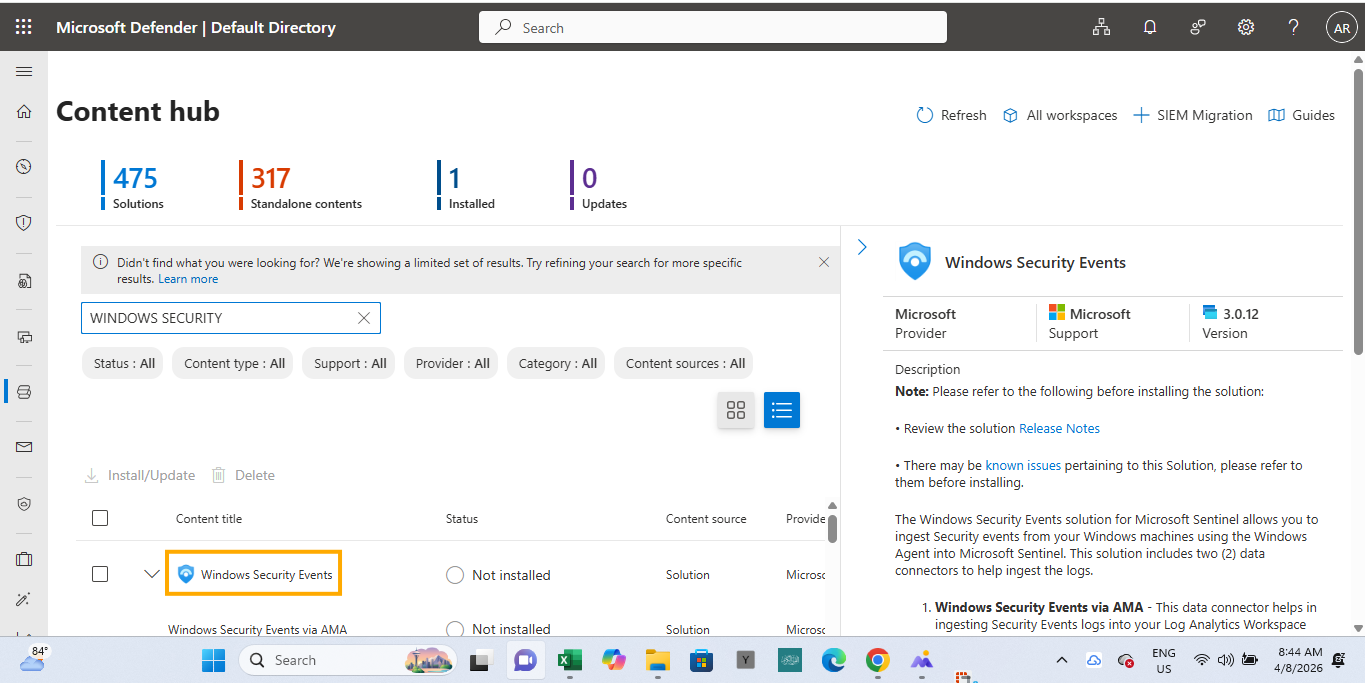Open the Provider : All filter
The width and height of the screenshot is (1365, 683).
click(x=452, y=363)
